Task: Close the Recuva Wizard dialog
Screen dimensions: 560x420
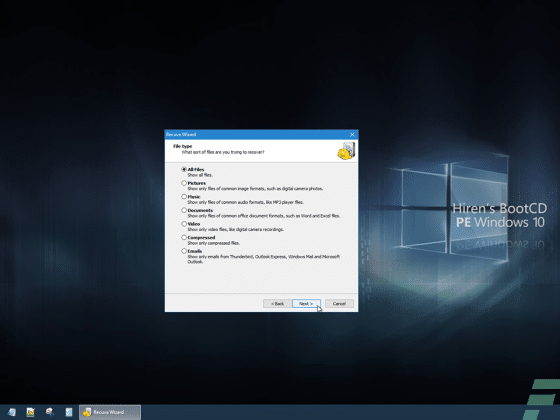Action: coord(352,135)
